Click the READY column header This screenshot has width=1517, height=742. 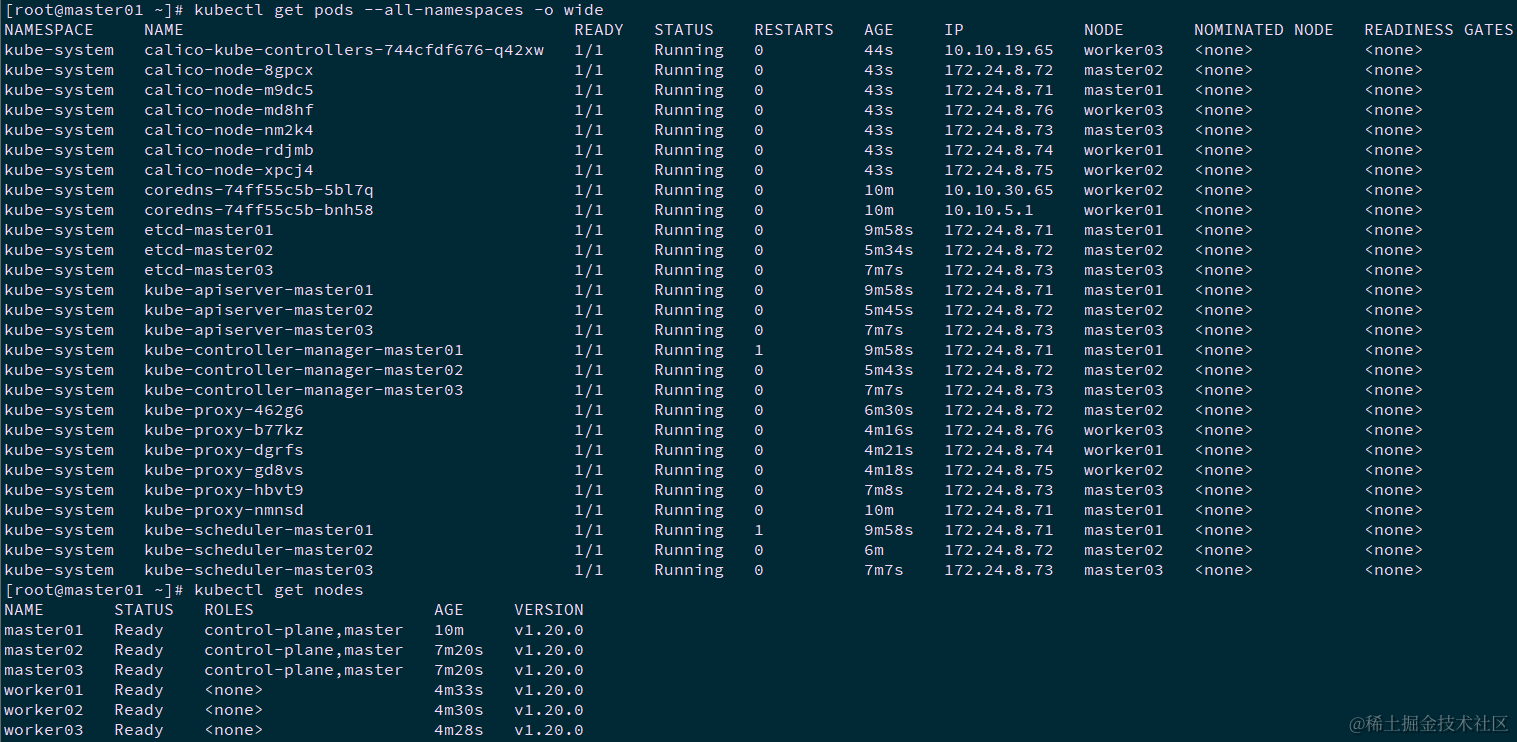599,30
